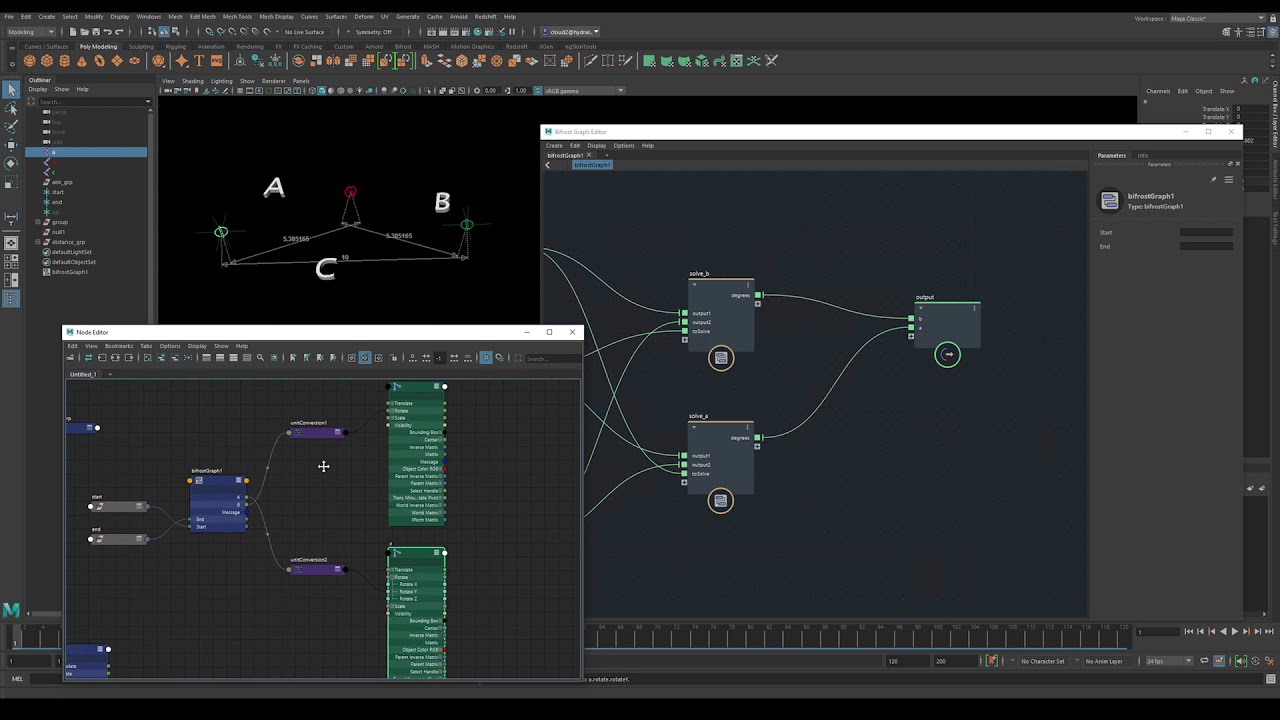Image resolution: width=1280 pixels, height=720 pixels.
Task: Open the Windows menu in main menu bar
Action: click(148, 17)
